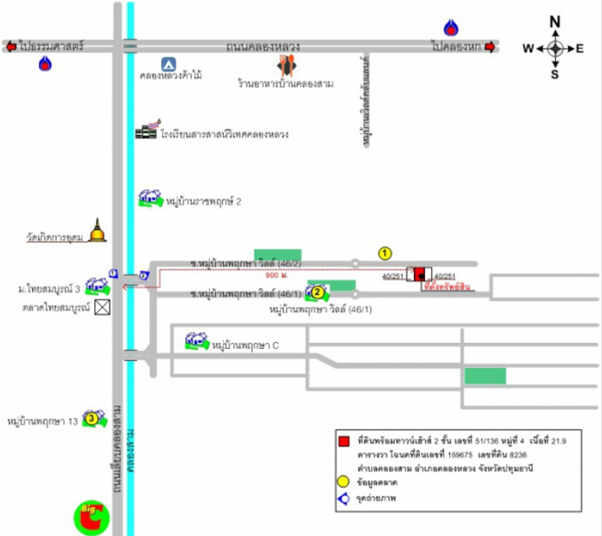
Task: Click the จุดถ่ายภาพ legend label
Action: coord(376,498)
